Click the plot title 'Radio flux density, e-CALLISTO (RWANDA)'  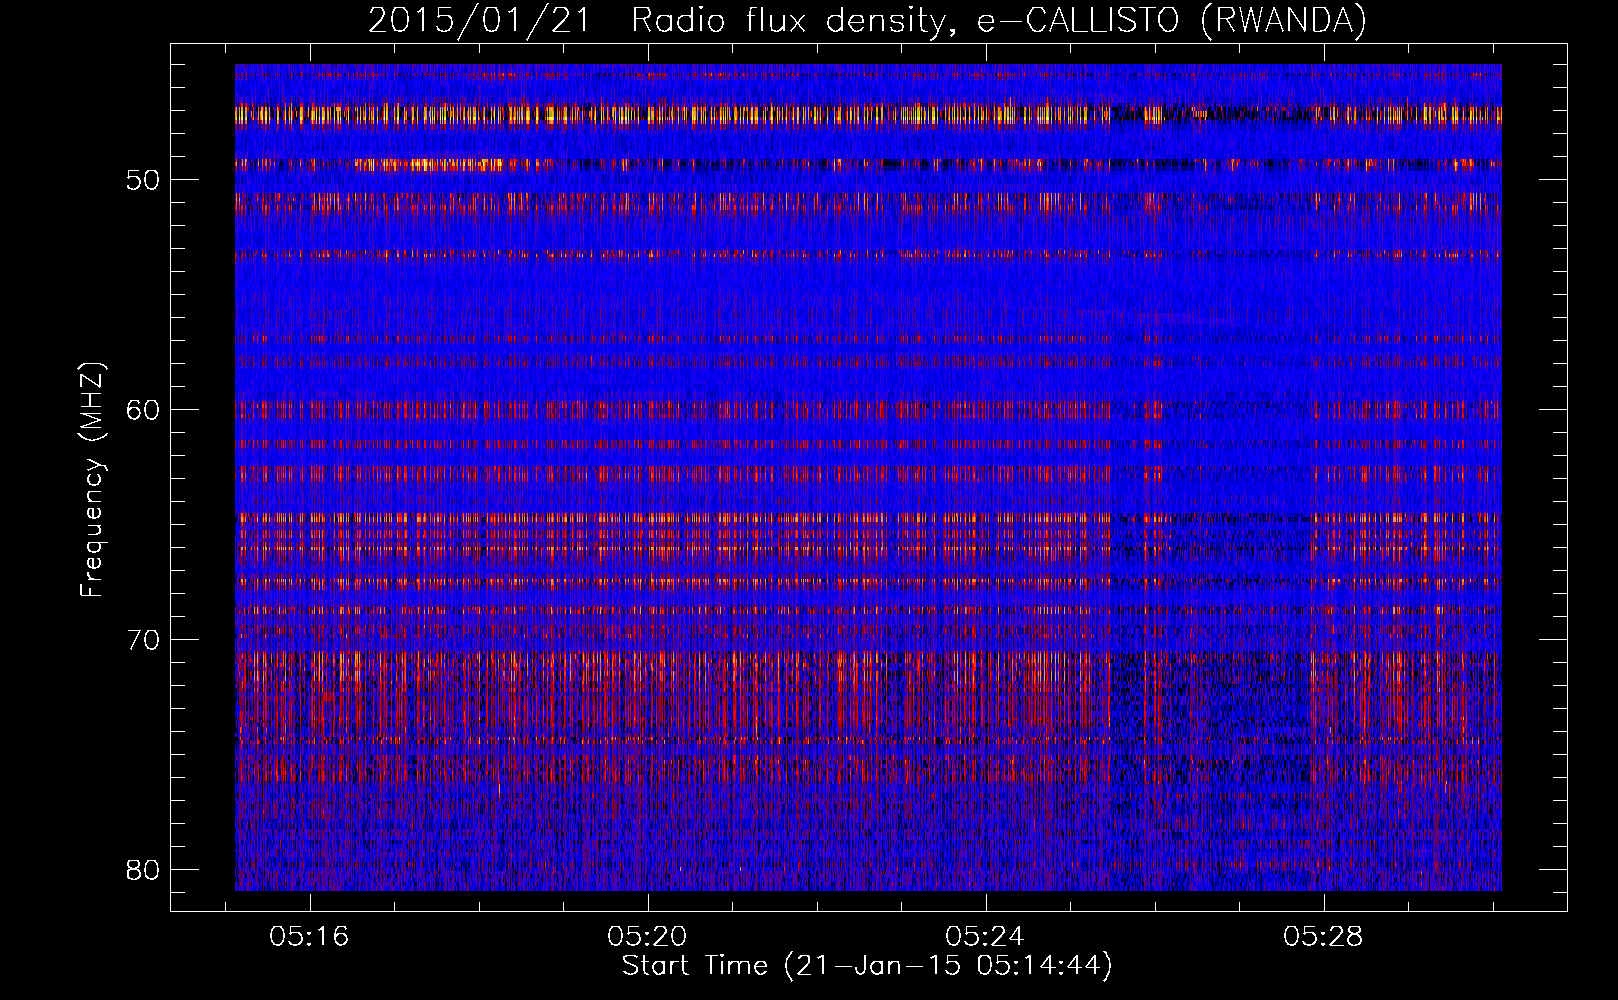998,21
